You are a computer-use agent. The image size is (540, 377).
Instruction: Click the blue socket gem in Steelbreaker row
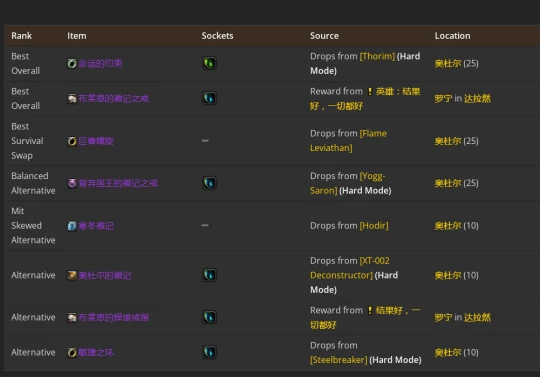209,352
